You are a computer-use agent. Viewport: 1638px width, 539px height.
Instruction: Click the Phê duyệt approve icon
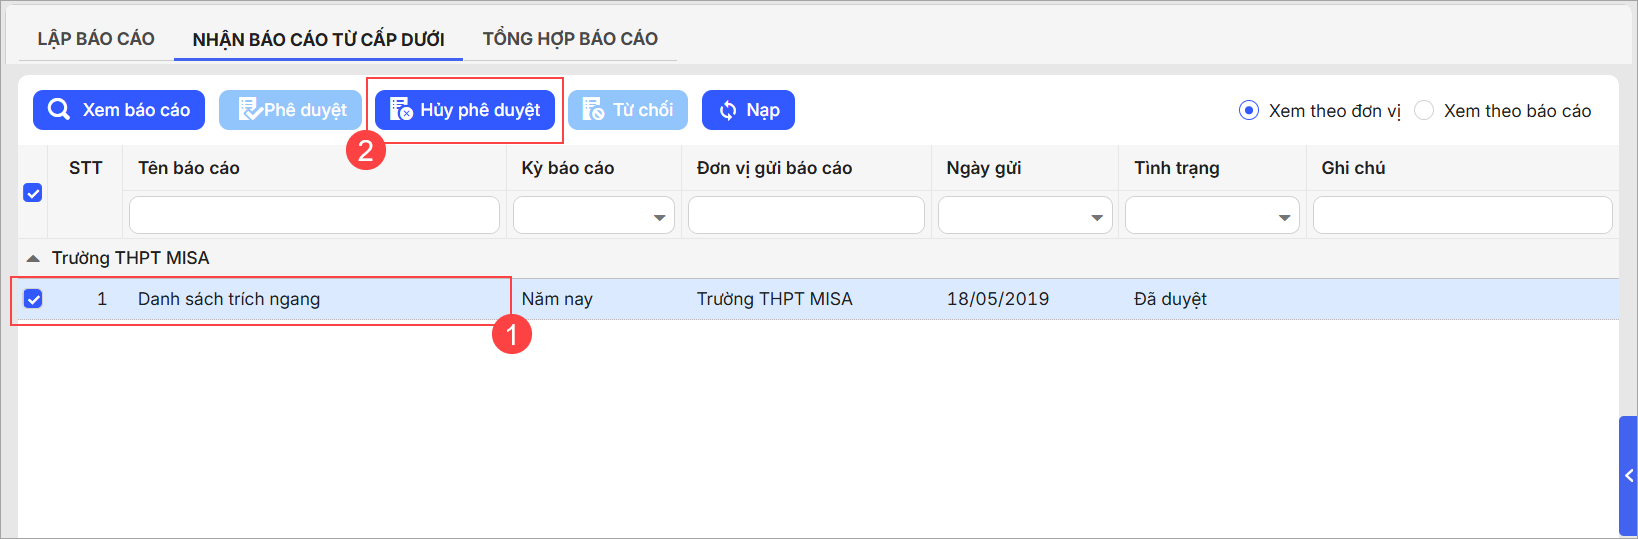(x=249, y=110)
